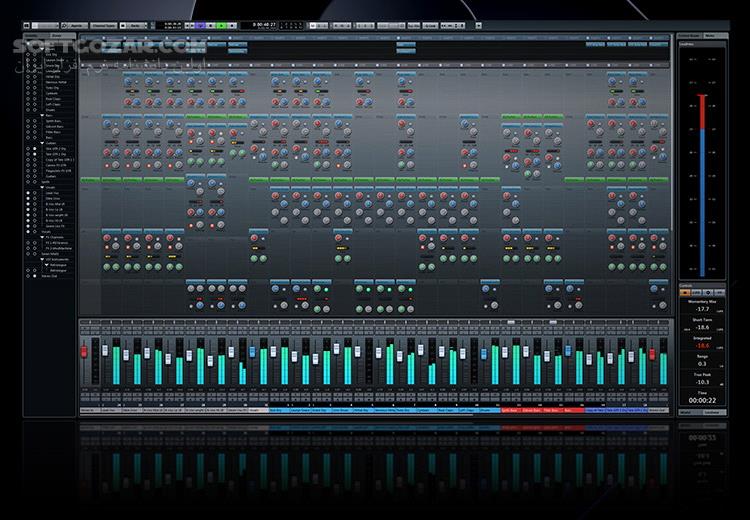Open the Channel Types filter button
Viewport: 750px width, 520px height.
(x=104, y=25)
